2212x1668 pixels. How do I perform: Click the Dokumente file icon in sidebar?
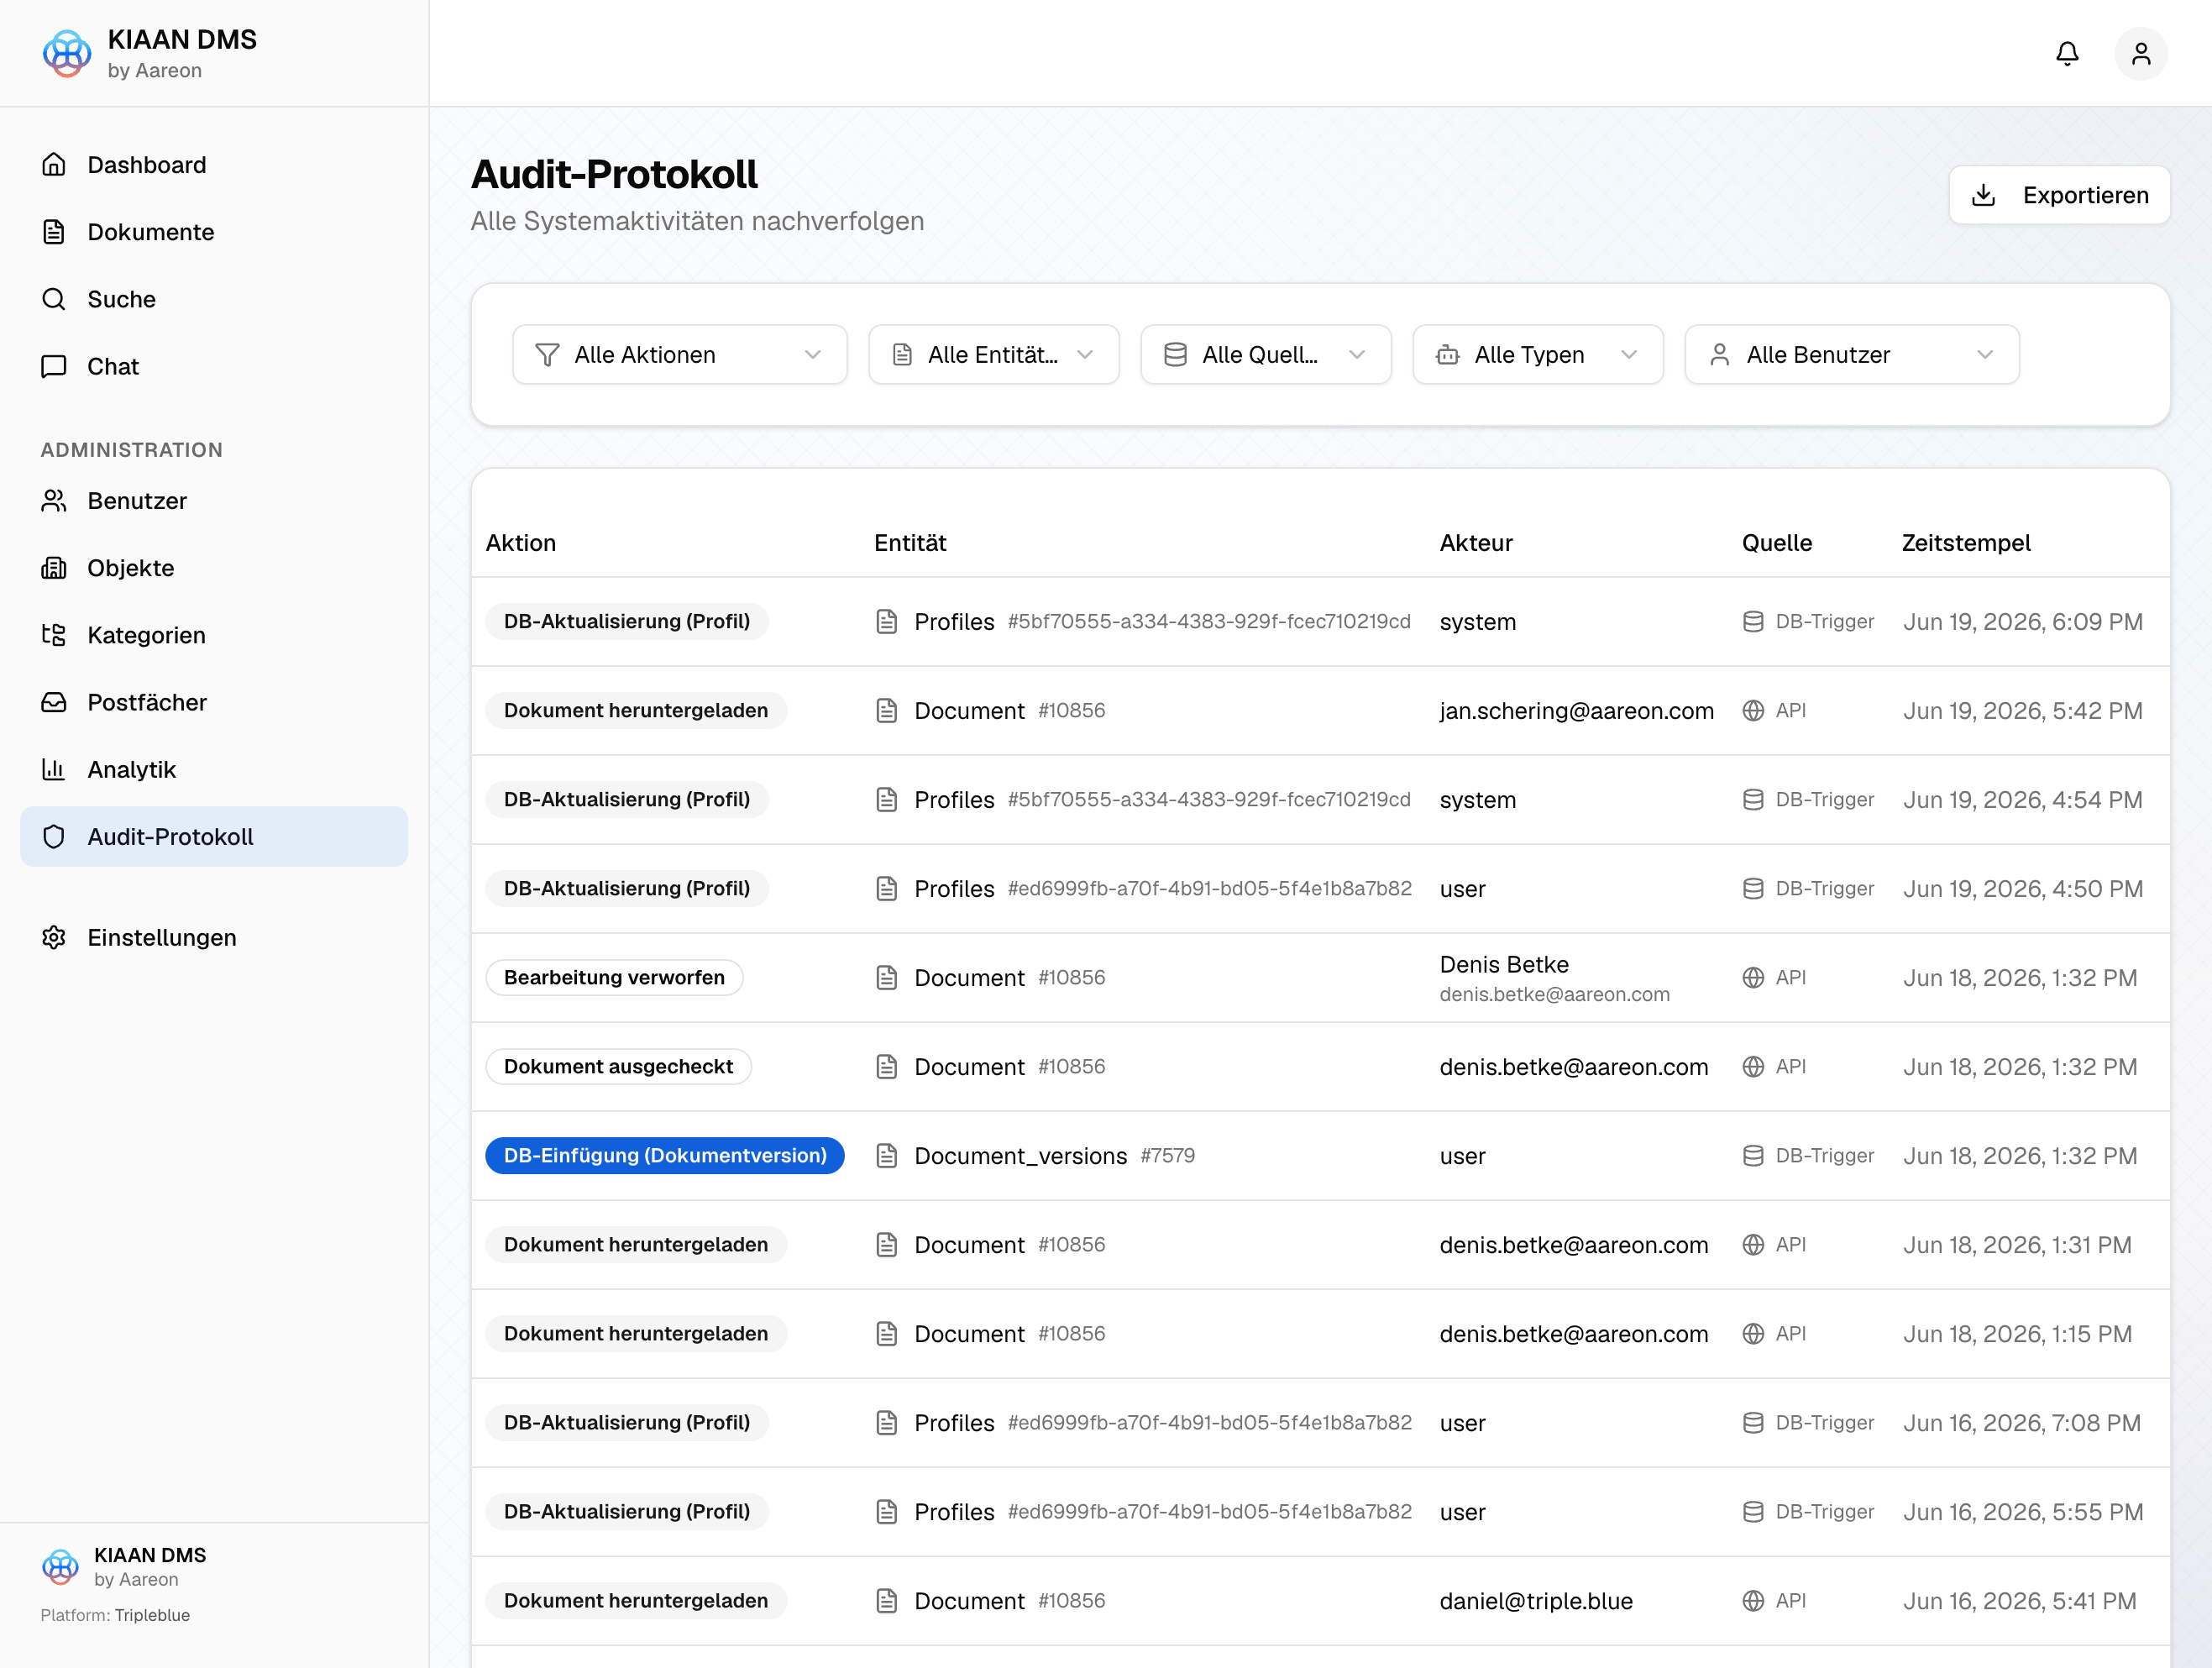(54, 232)
